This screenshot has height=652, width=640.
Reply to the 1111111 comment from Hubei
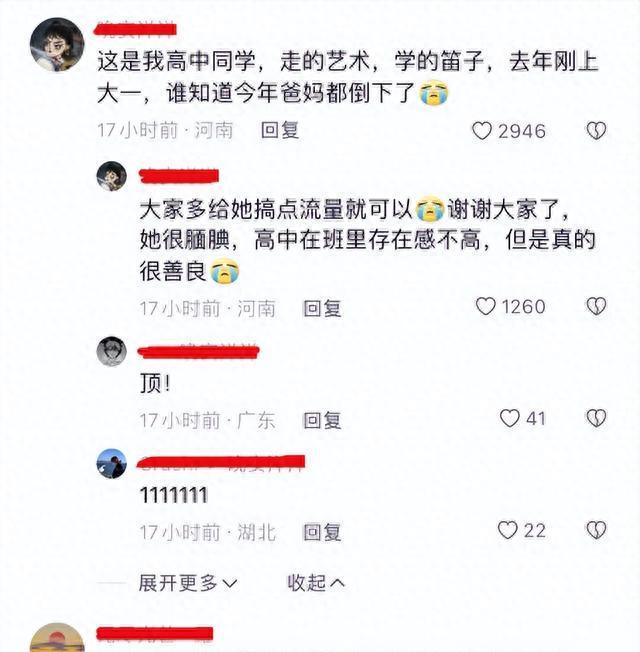322,532
